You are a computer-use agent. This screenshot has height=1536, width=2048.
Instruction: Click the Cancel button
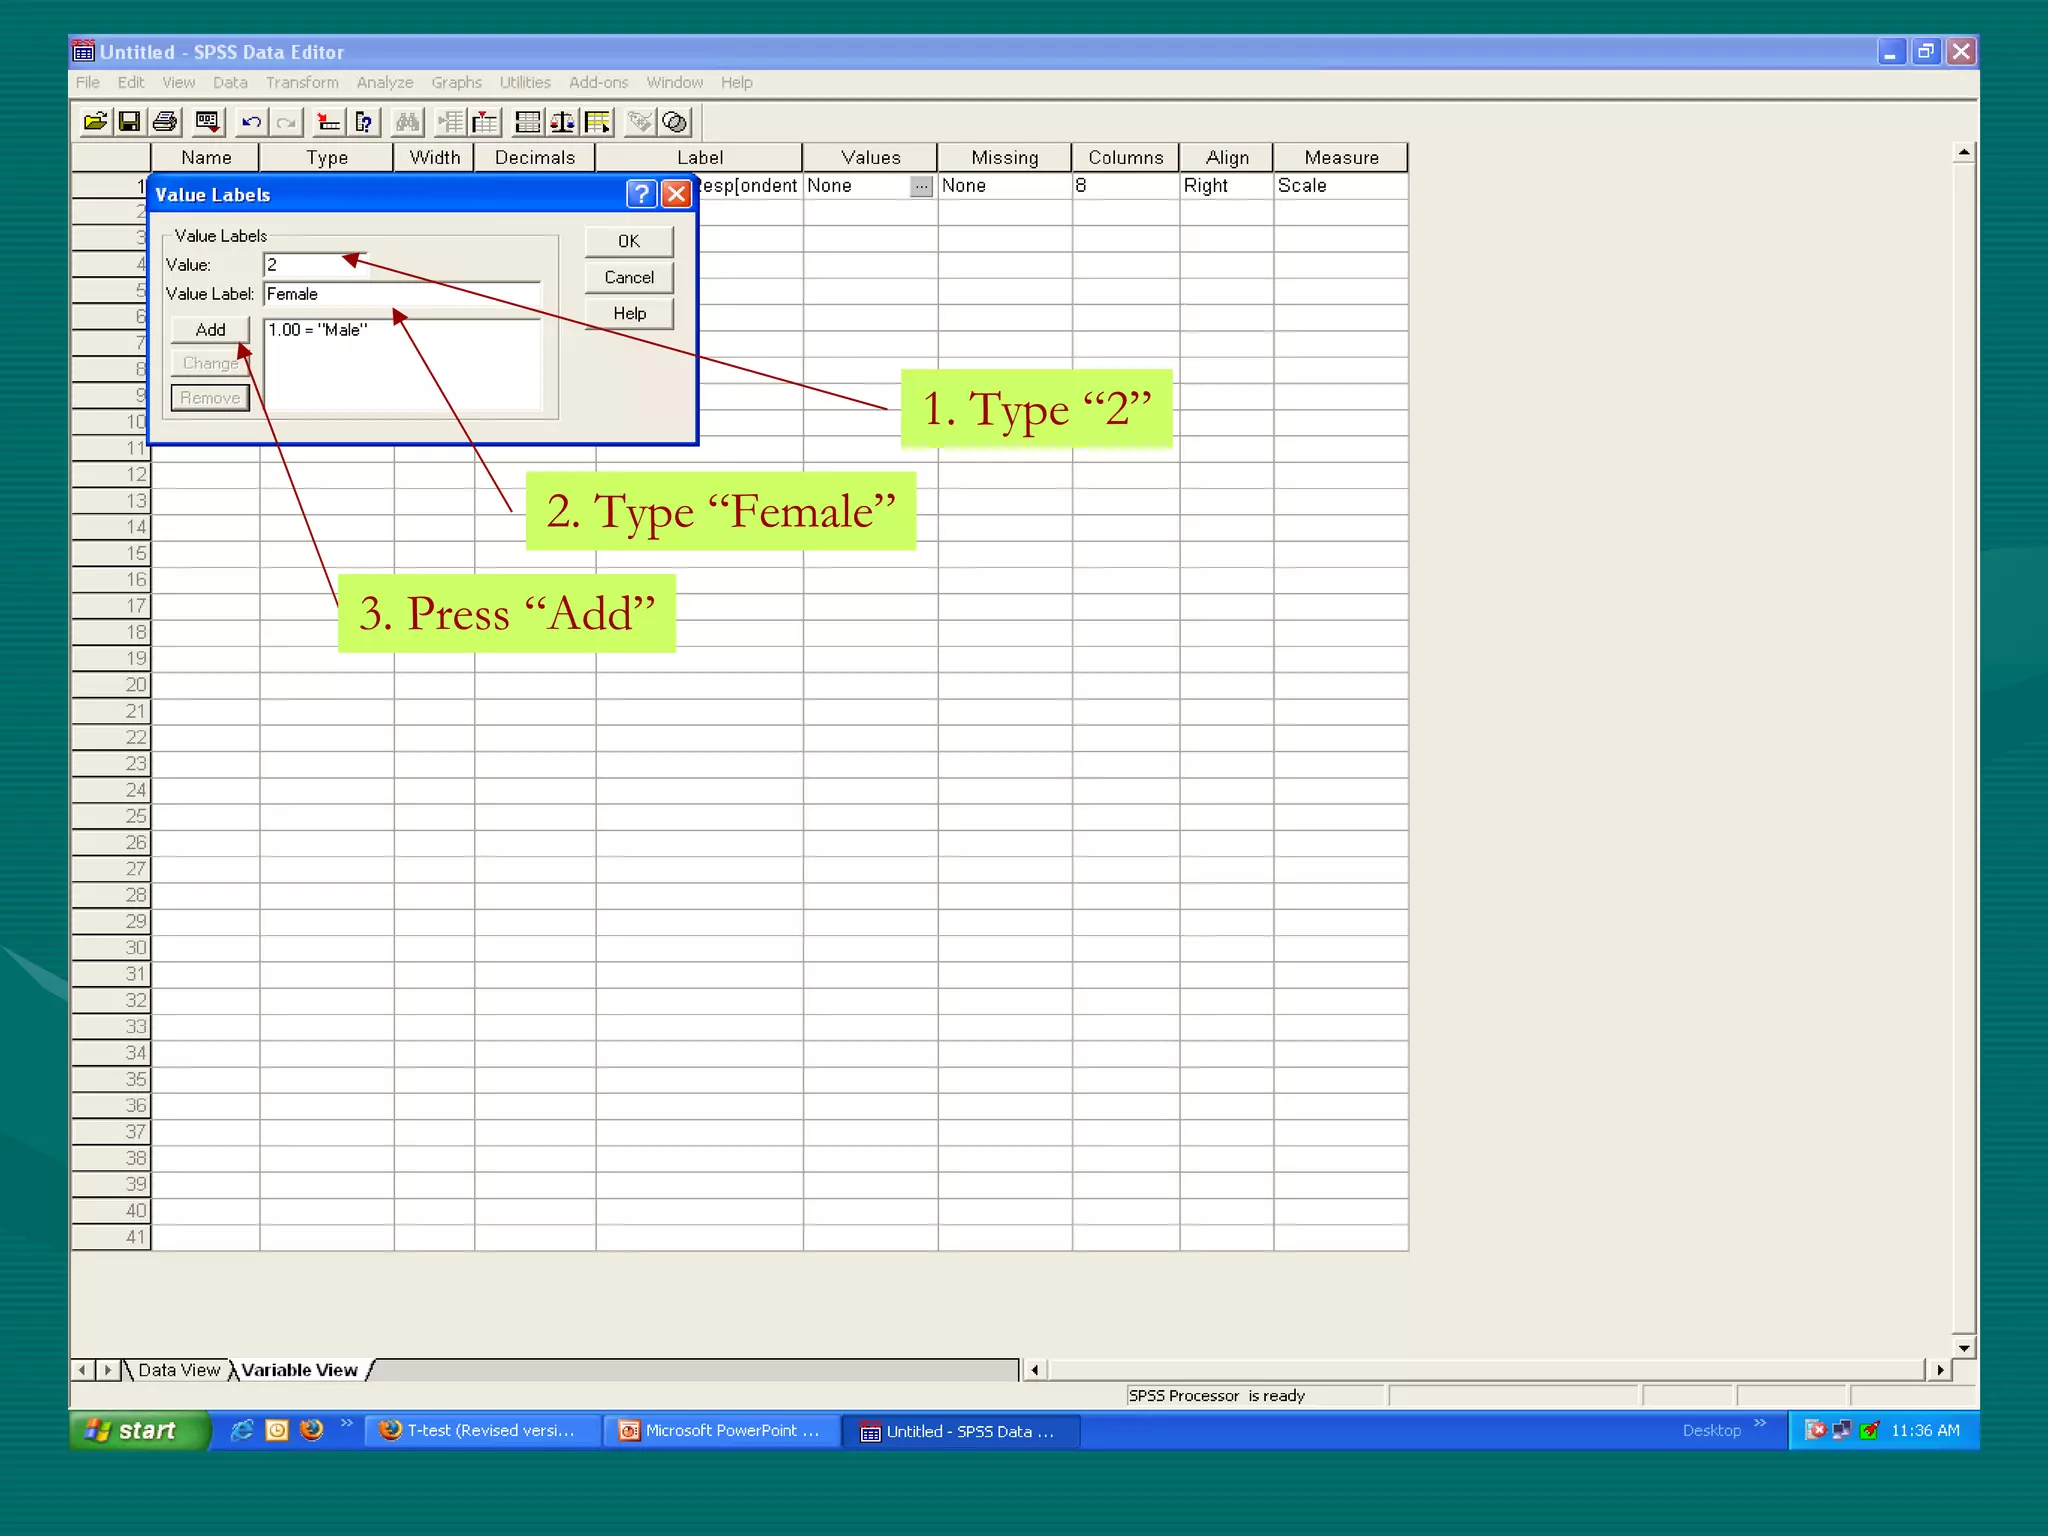coord(628,277)
